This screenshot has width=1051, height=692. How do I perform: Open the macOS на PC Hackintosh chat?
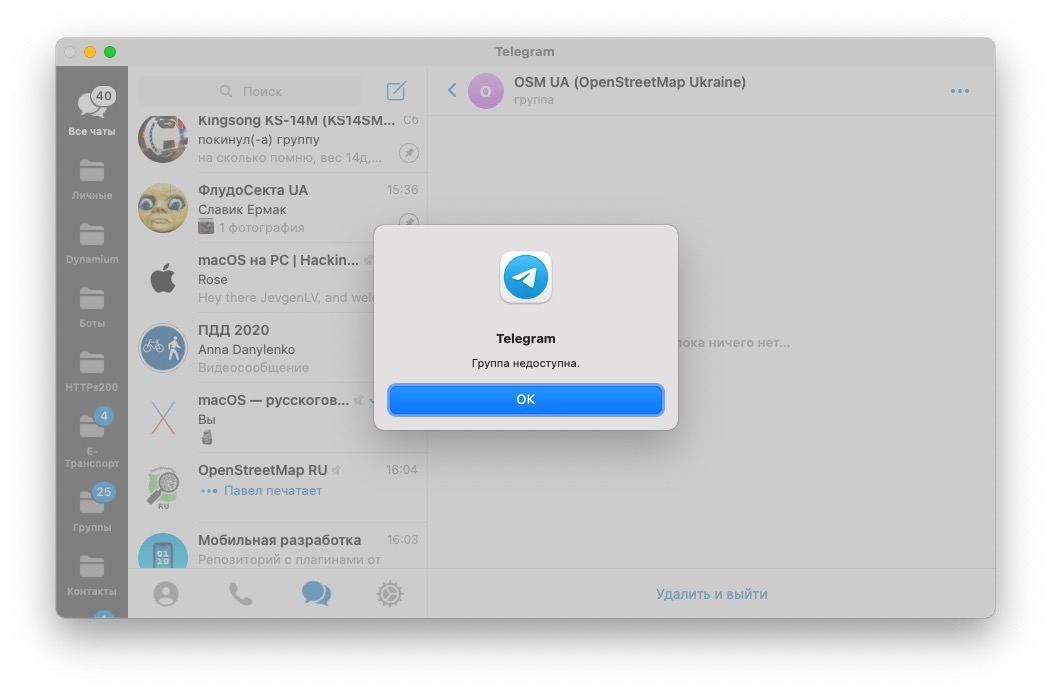click(277, 278)
